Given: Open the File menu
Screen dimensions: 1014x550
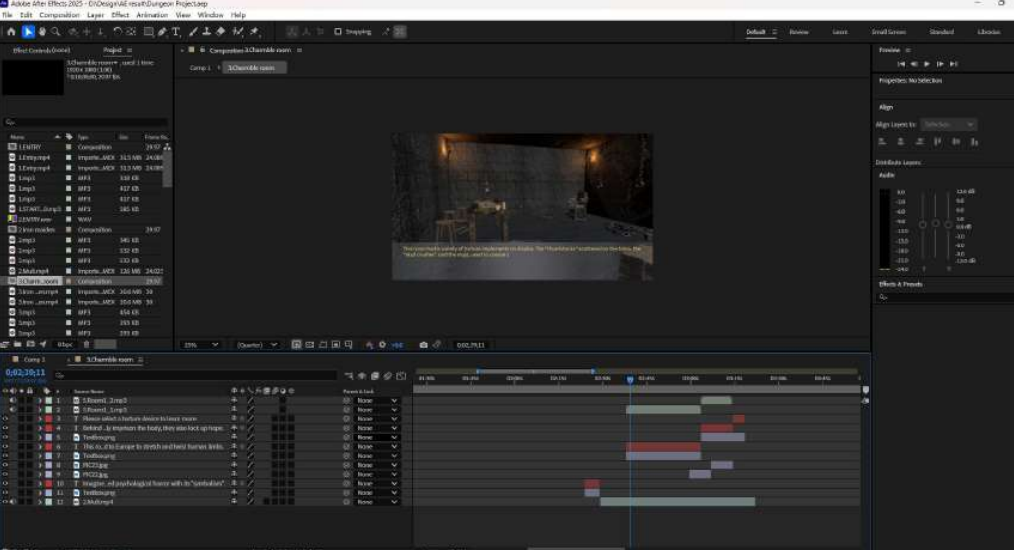Looking at the screenshot, I should (7, 14).
